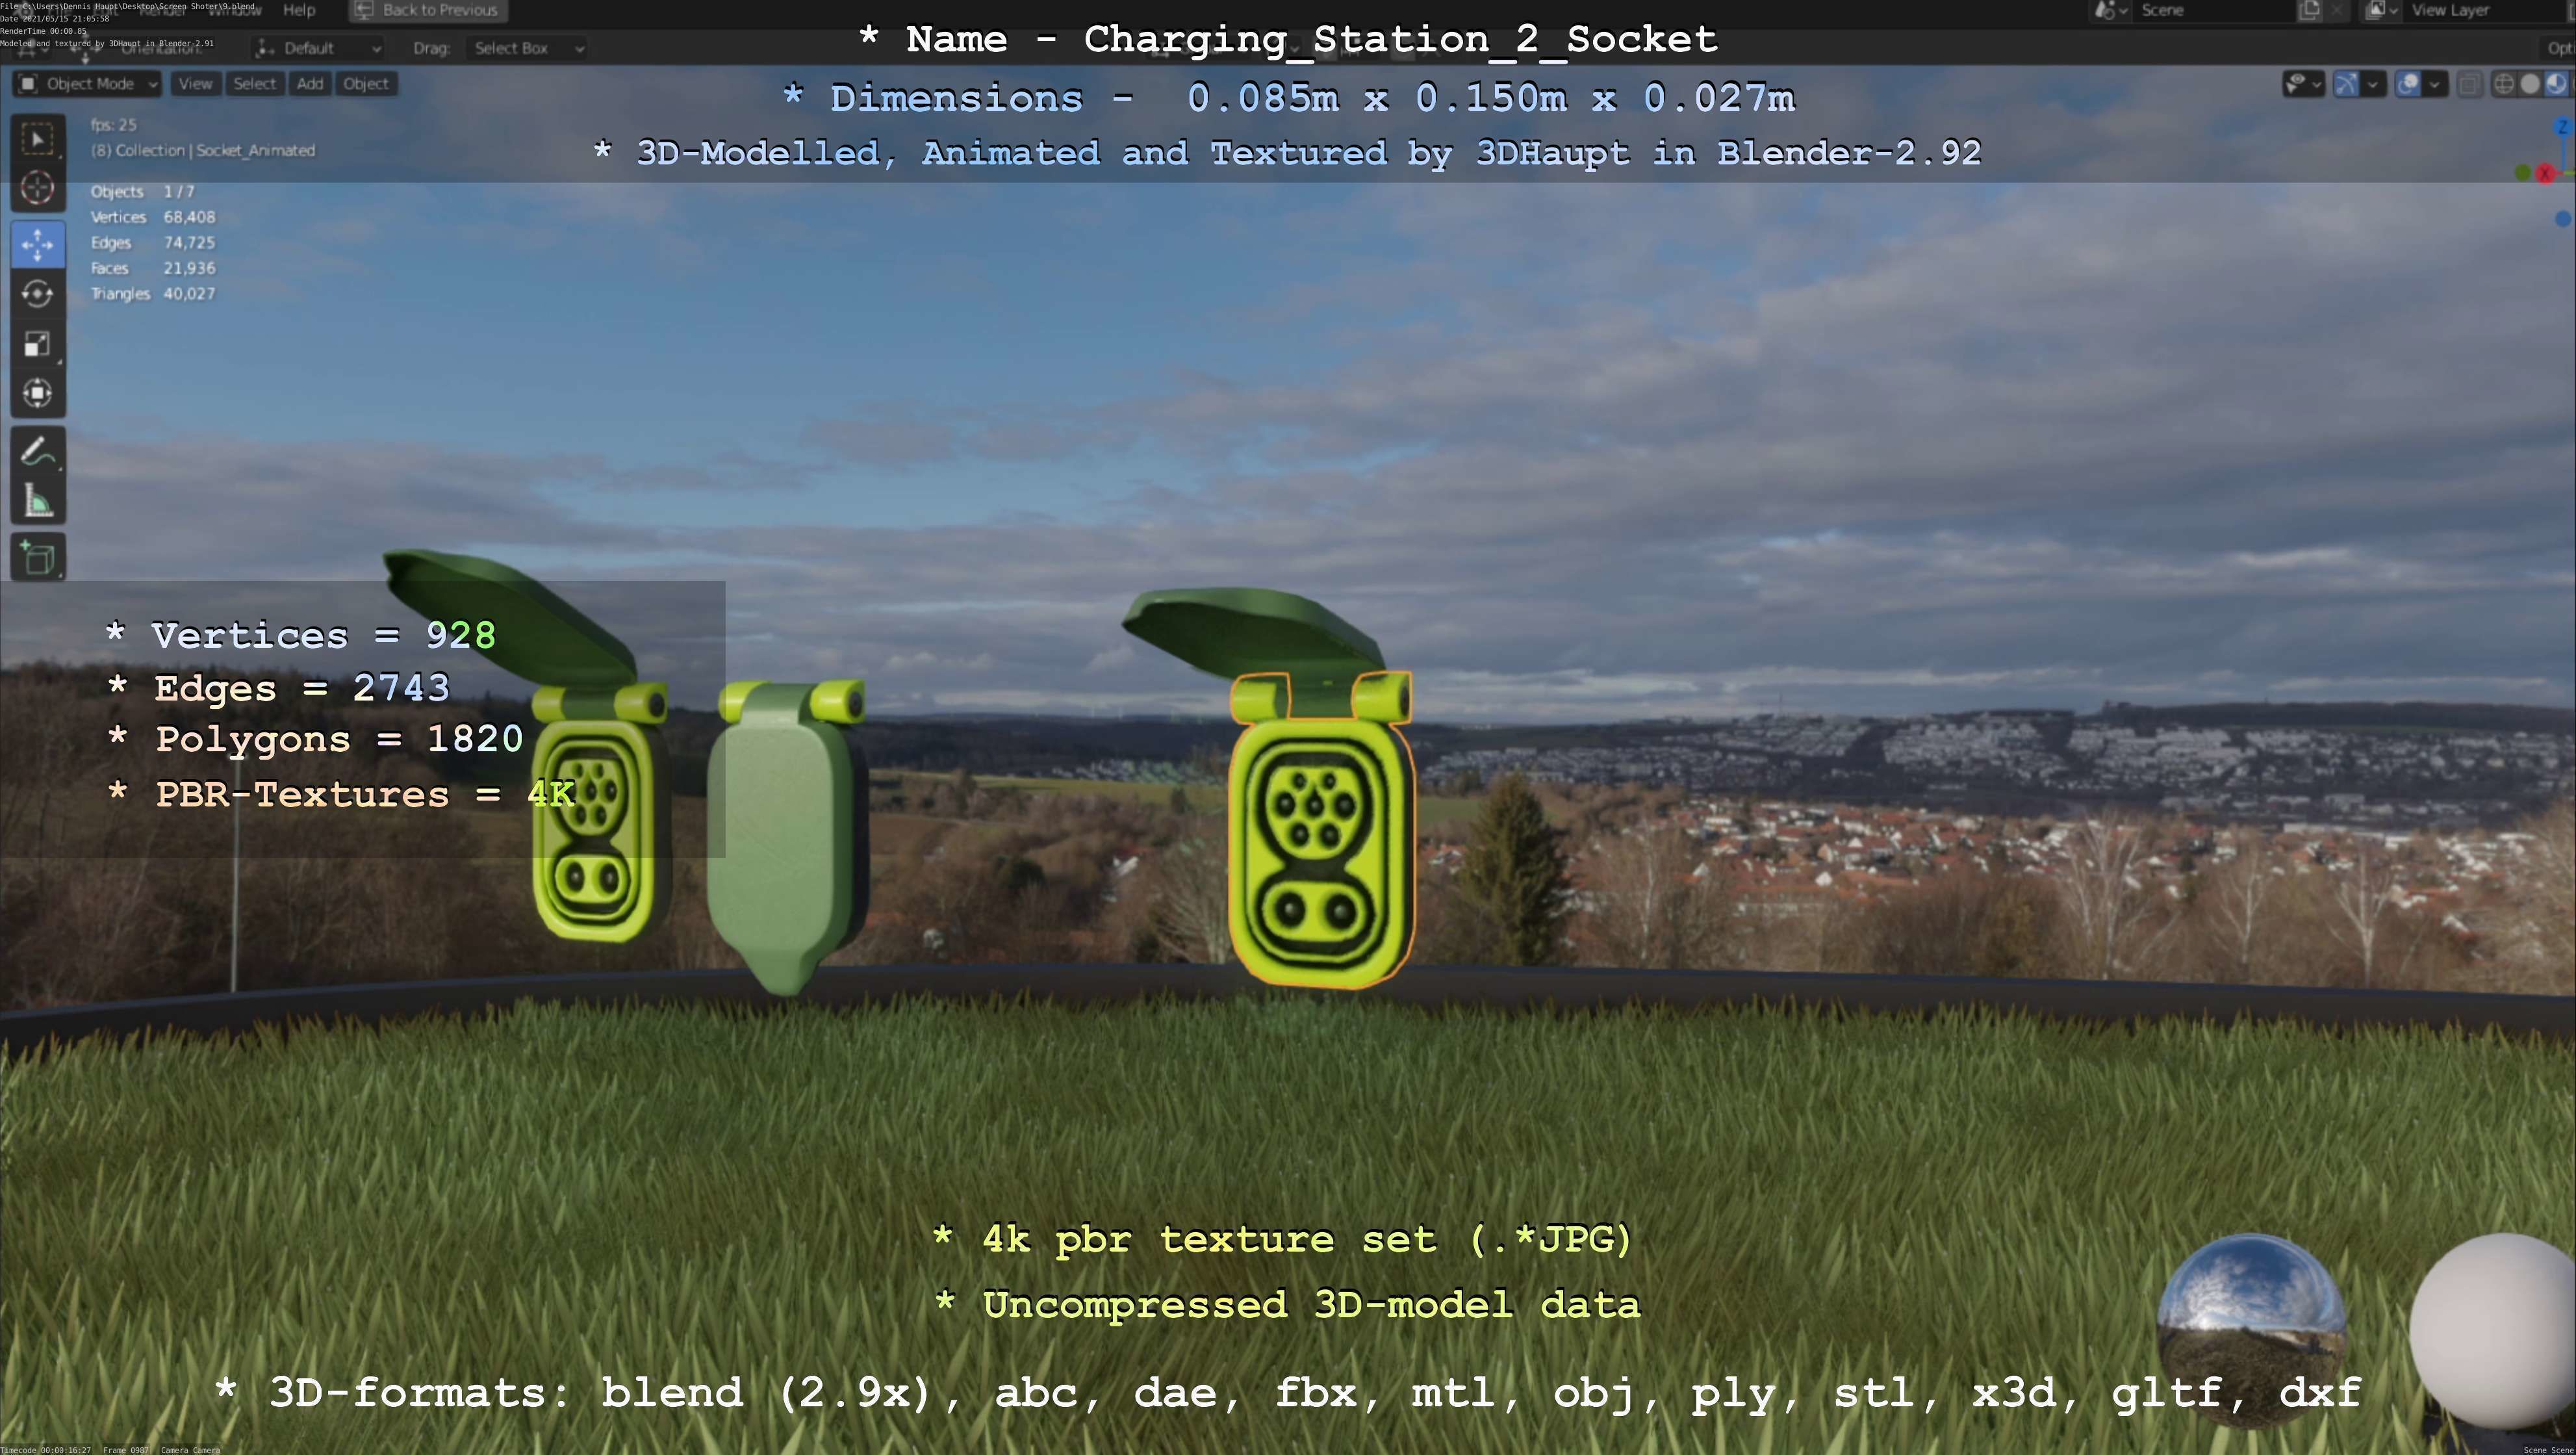Viewport: 2576px width, 1455px height.
Task: Switch to solid viewport shading
Action: pos(2529,84)
